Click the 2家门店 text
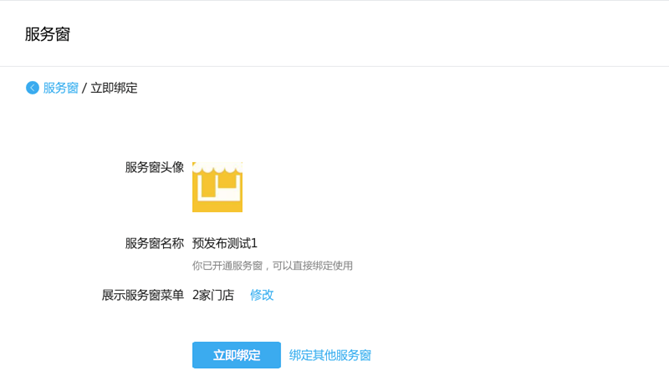The width and height of the screenshot is (669, 386). pyautogui.click(x=213, y=295)
